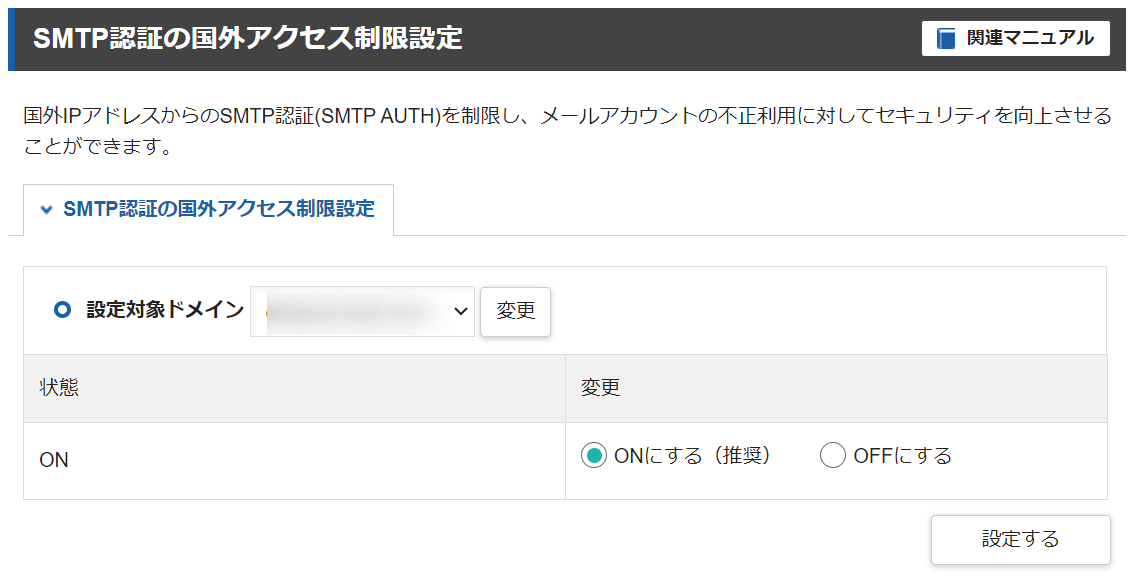The height and width of the screenshot is (583, 1138).
Task: Select the SMTP認証の国外アクセス制限設定 tab label
Action: [x=218, y=209]
